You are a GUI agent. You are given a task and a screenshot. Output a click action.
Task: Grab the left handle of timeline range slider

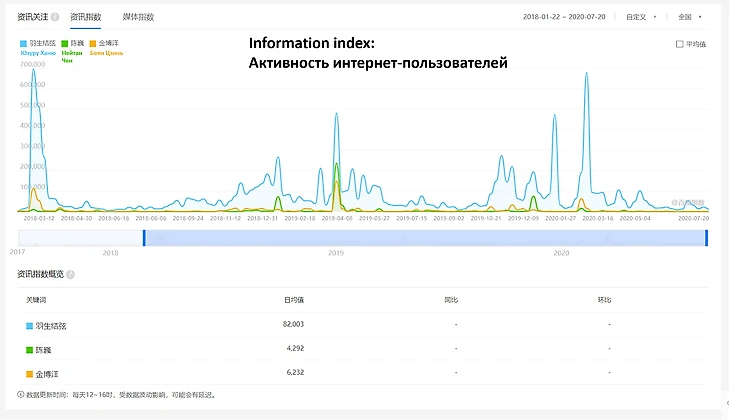144,238
